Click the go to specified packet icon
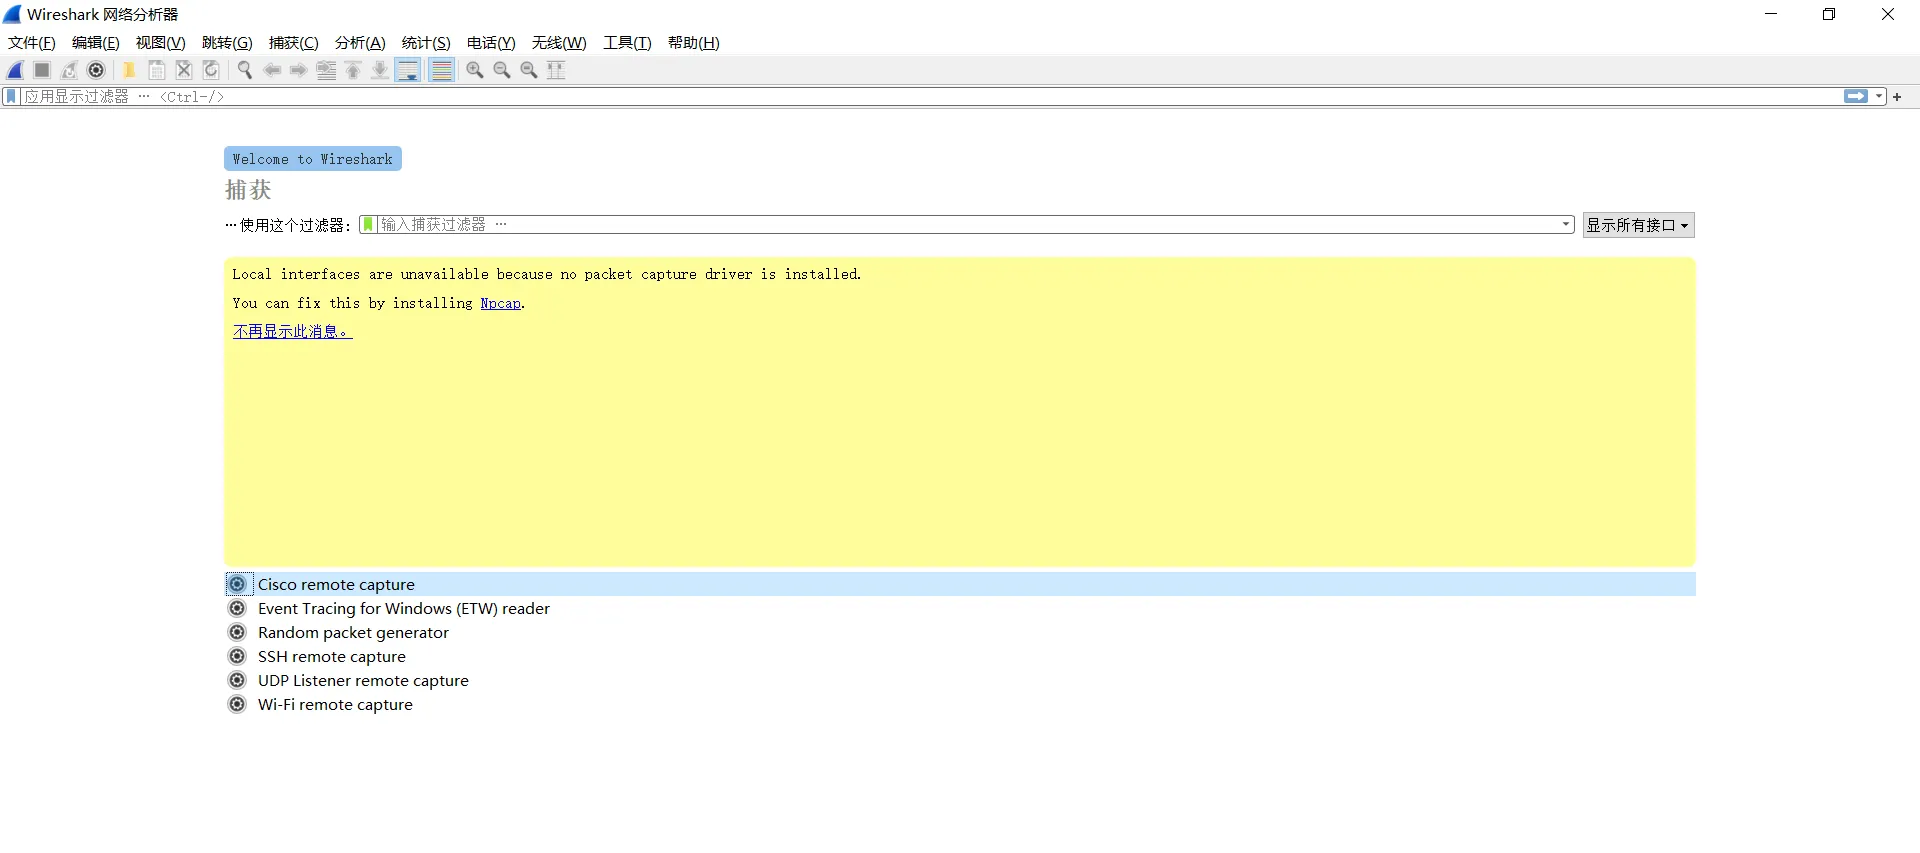Screen dimensions: 1920x853 click(326, 70)
